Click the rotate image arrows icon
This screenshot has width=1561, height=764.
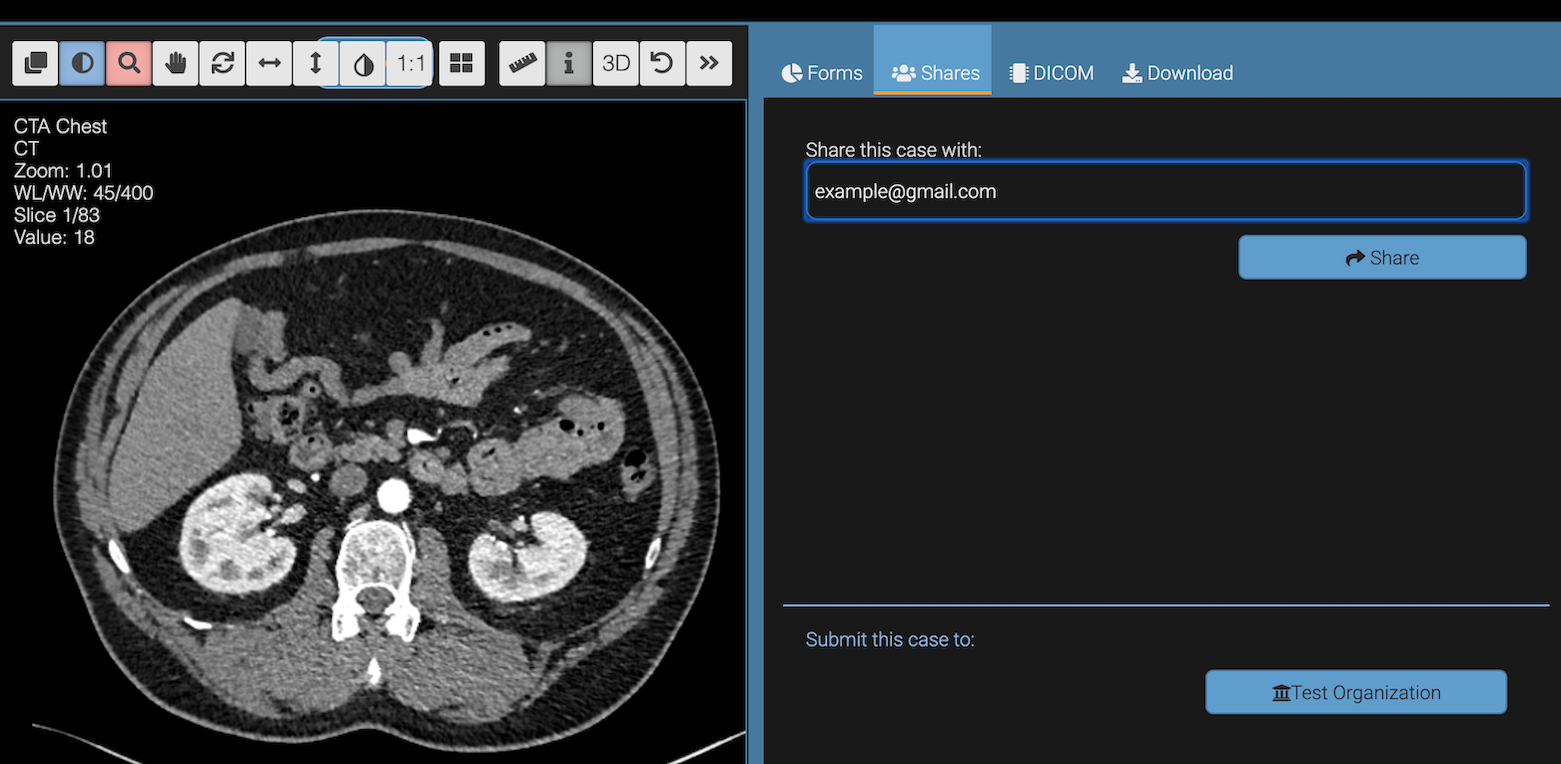(x=222, y=63)
